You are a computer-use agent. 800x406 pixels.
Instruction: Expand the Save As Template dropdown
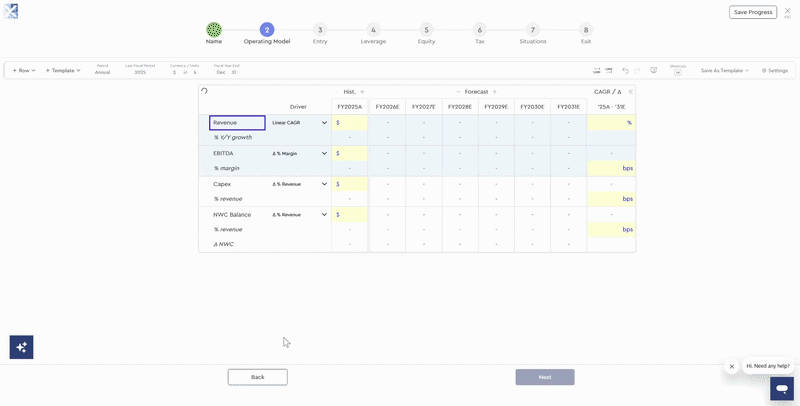(725, 71)
